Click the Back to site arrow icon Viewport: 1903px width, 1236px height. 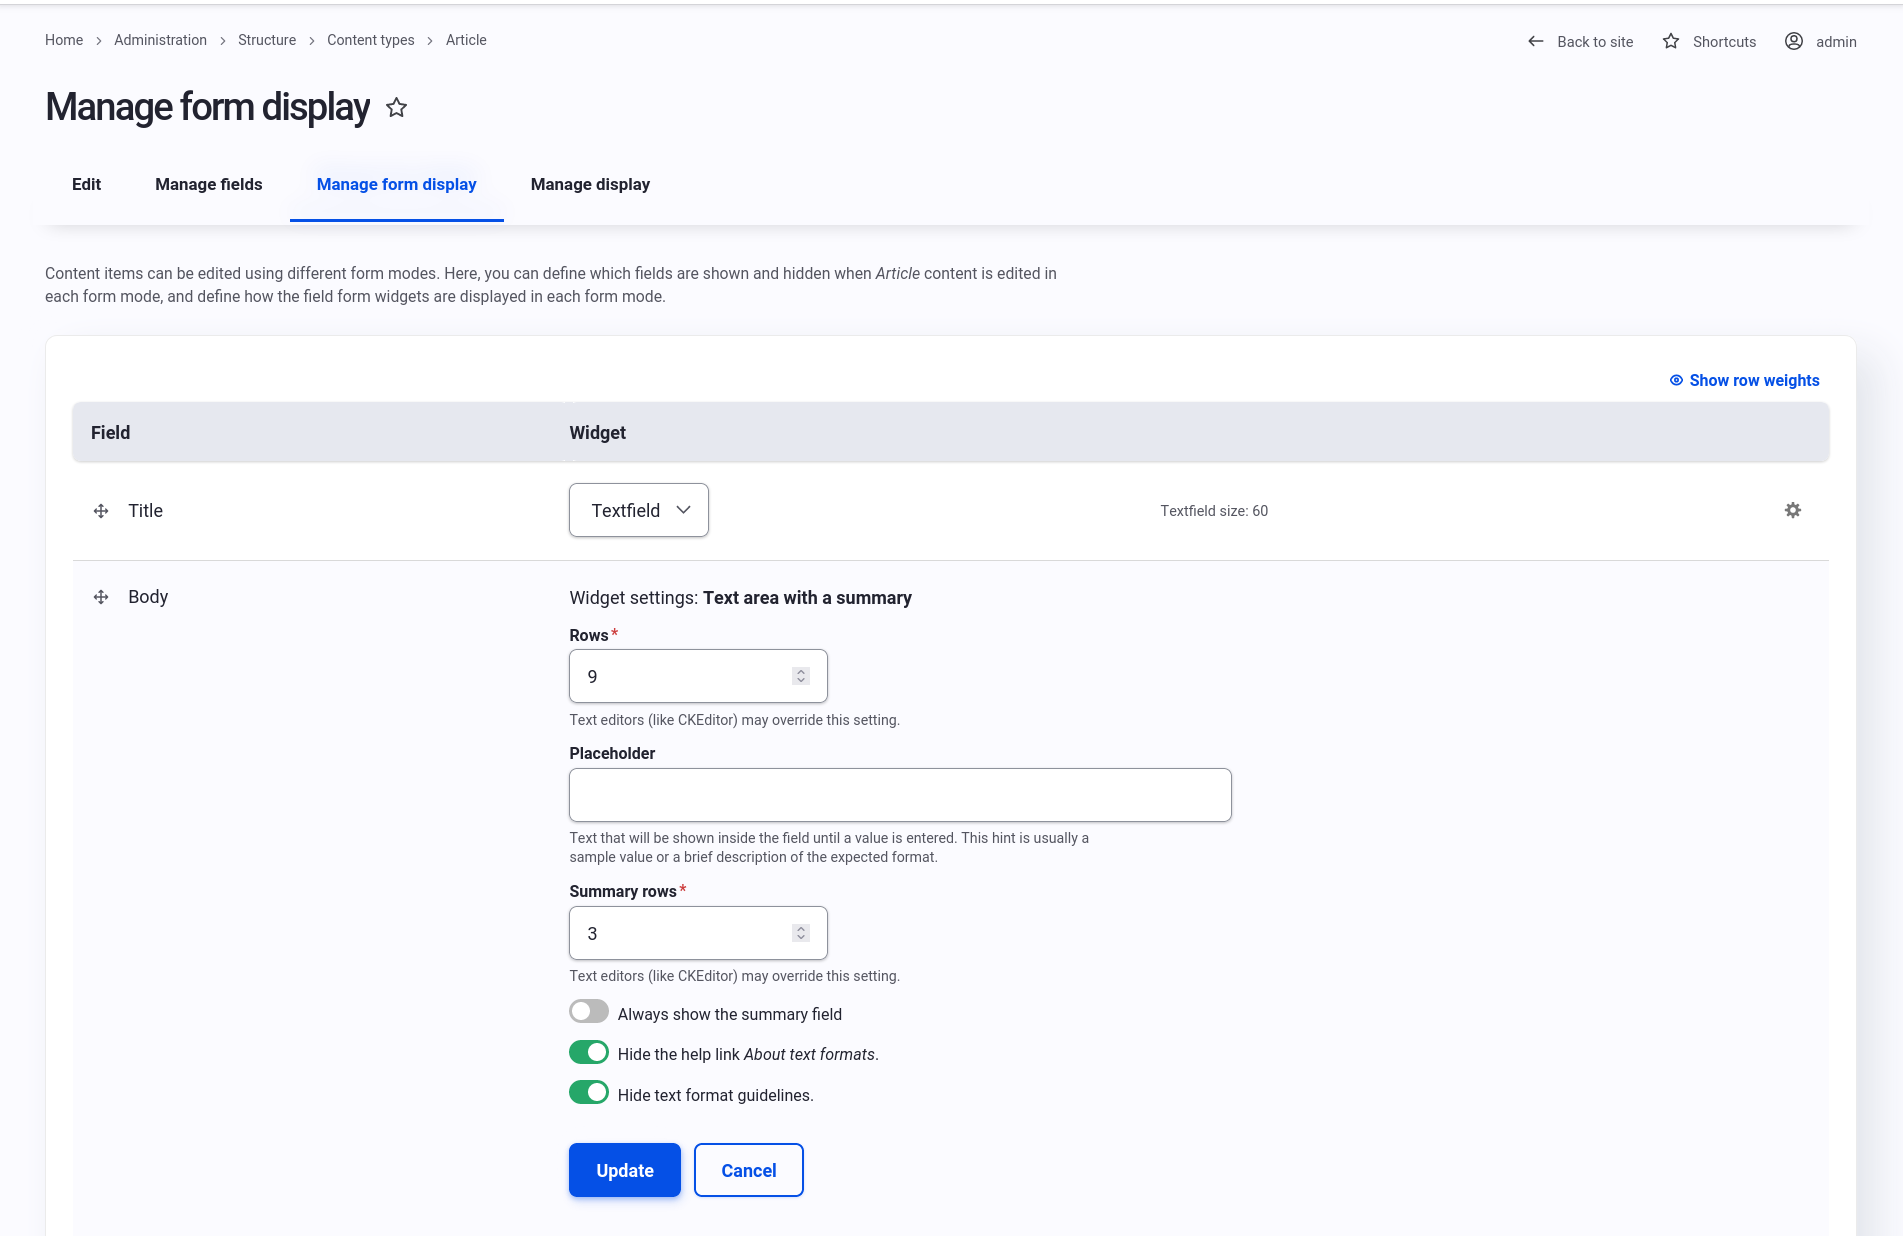(x=1535, y=41)
